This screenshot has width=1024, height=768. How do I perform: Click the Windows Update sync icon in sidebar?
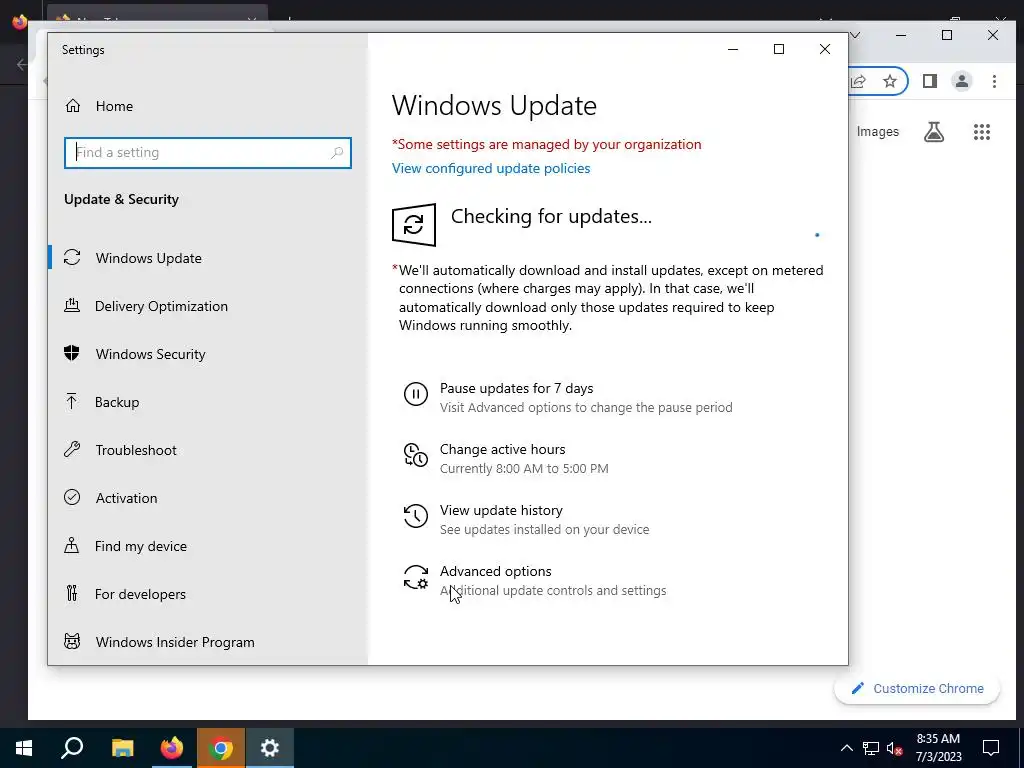click(x=72, y=257)
